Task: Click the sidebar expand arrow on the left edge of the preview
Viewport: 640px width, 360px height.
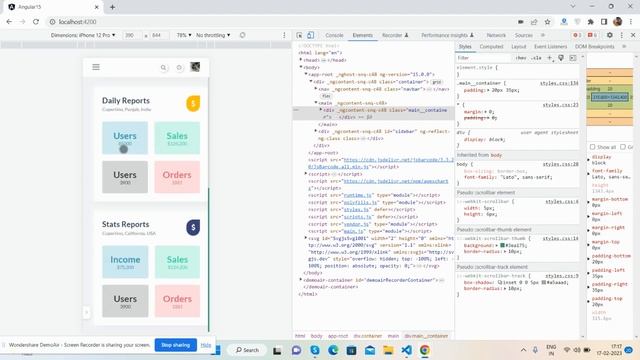Action: pyautogui.click(x=86, y=312)
